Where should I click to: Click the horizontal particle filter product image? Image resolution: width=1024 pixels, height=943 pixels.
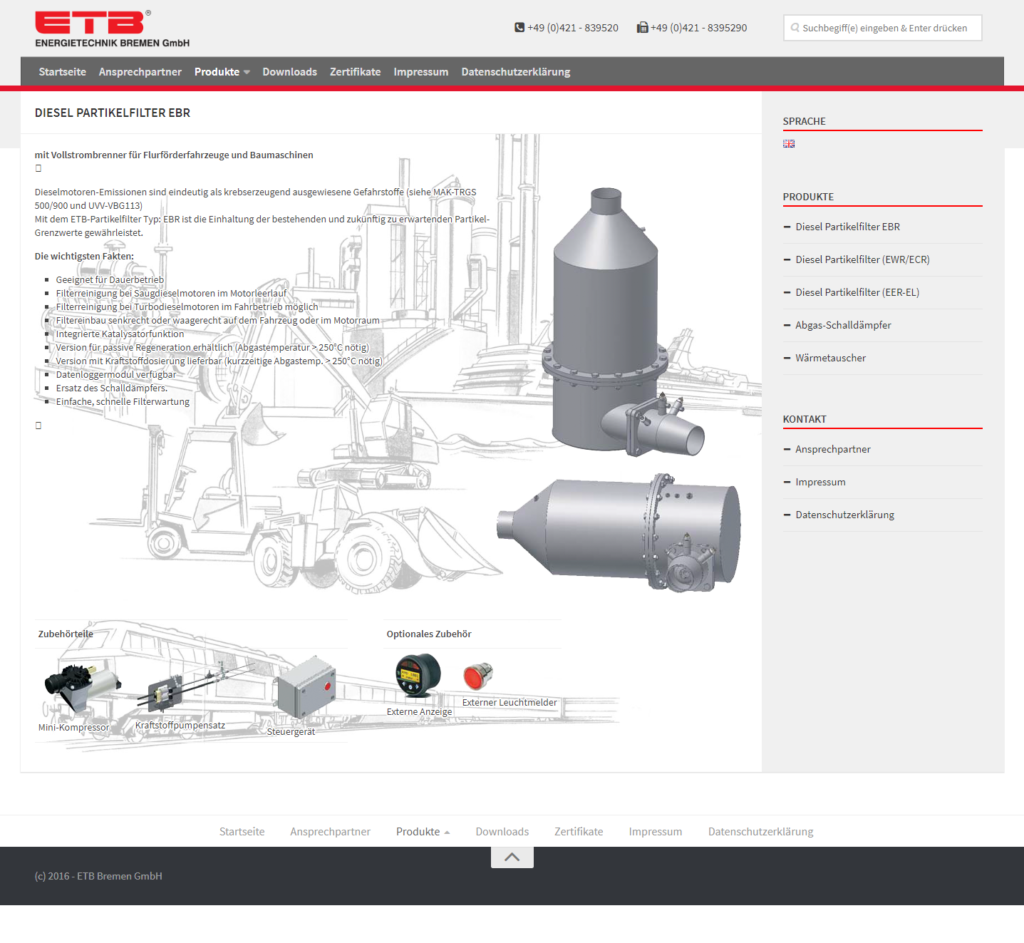[x=619, y=532]
